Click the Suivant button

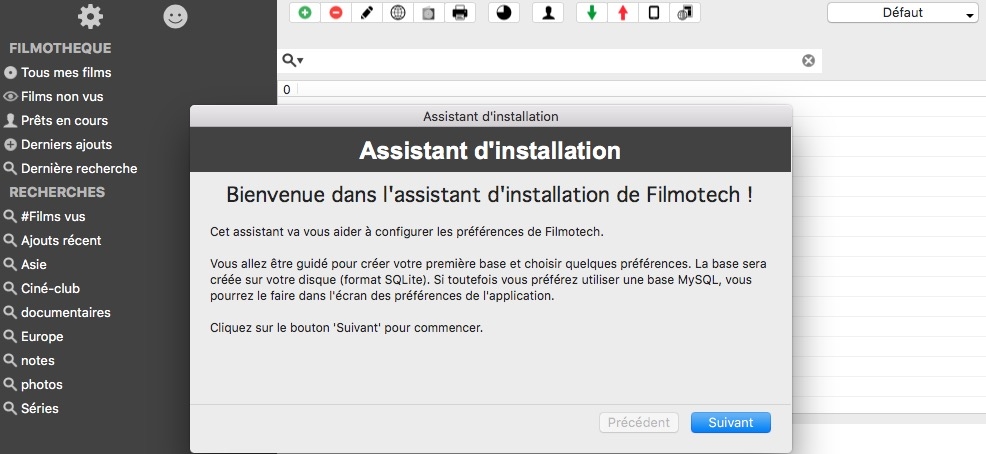730,423
